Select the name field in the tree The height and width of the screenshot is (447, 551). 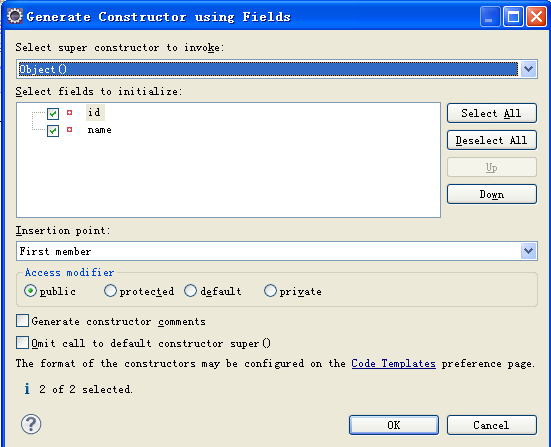point(99,130)
